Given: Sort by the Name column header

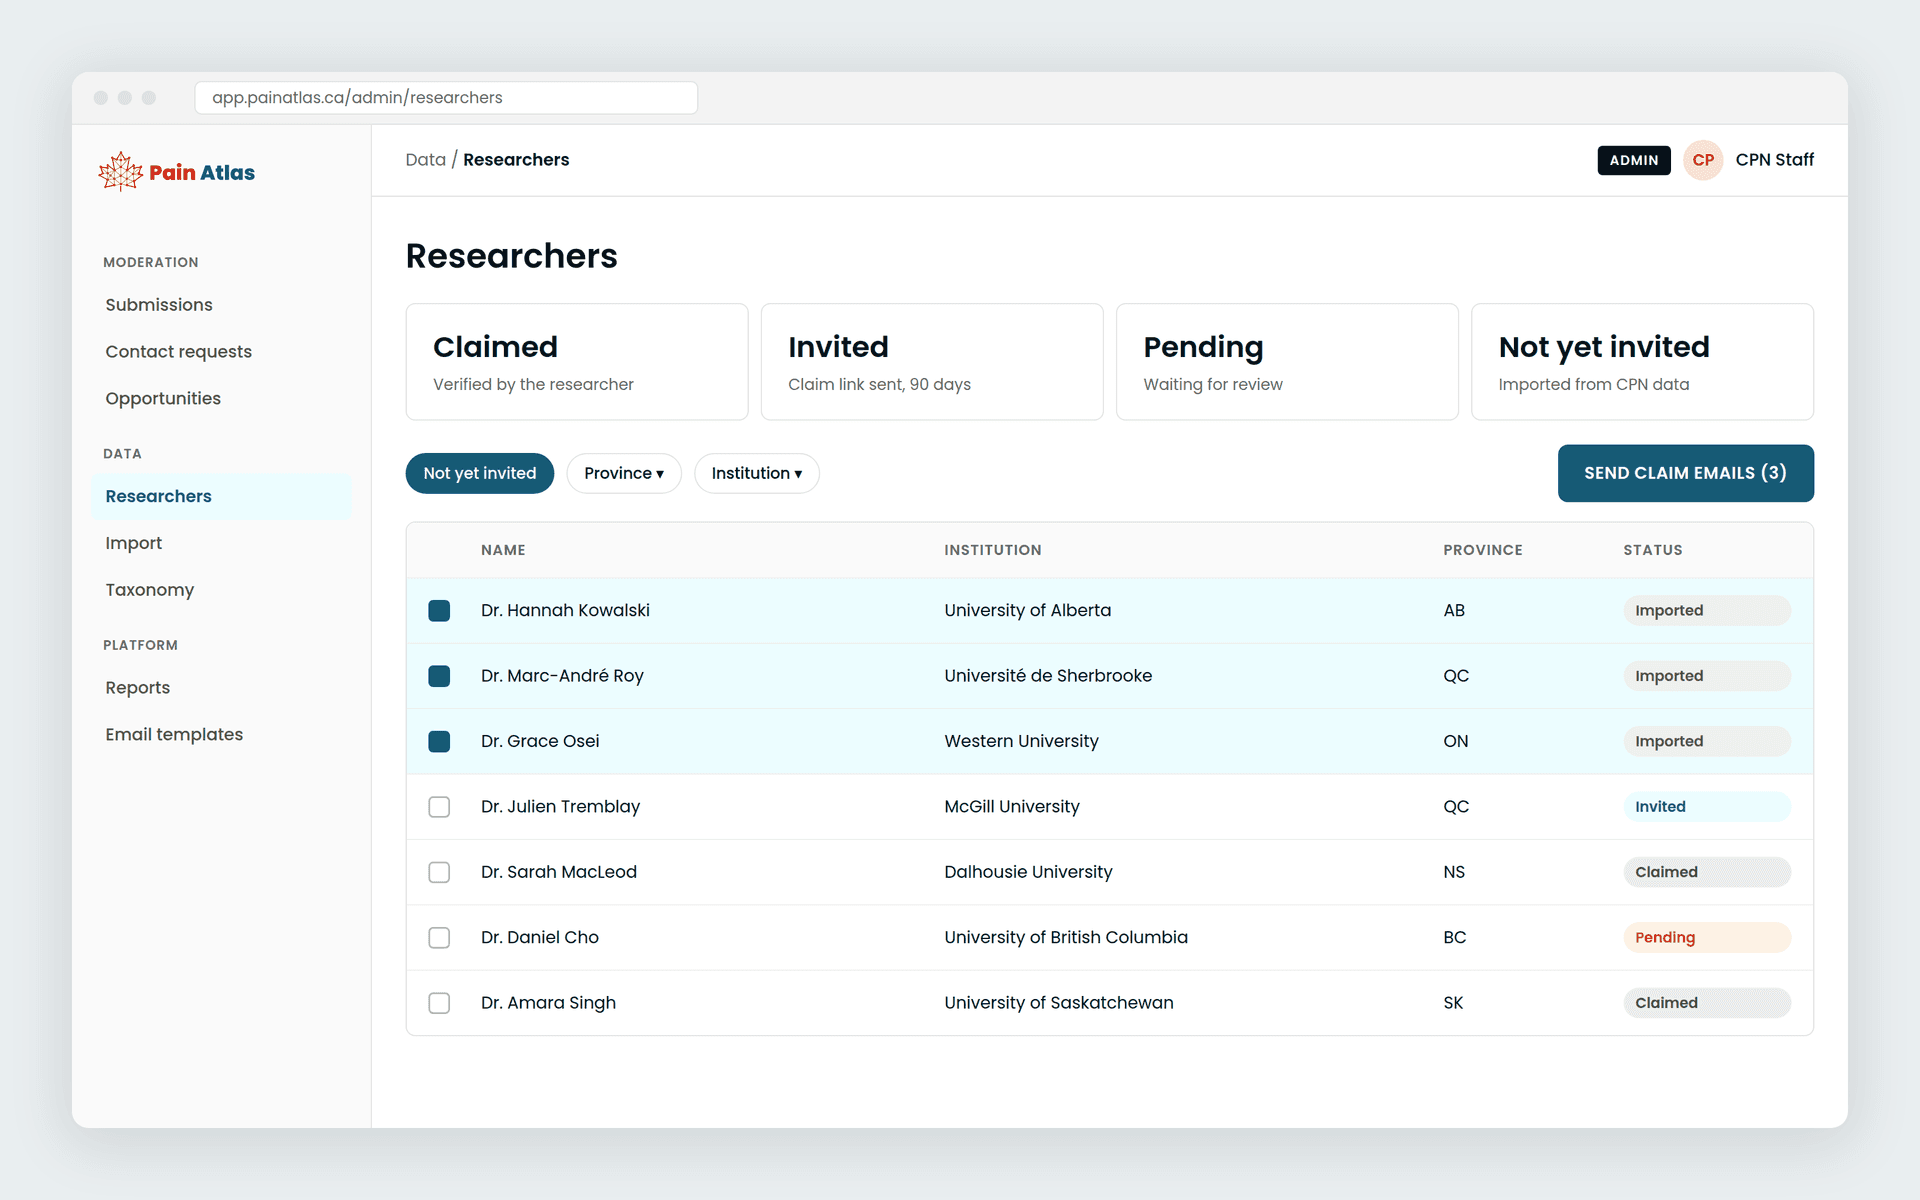Looking at the screenshot, I should point(503,550).
